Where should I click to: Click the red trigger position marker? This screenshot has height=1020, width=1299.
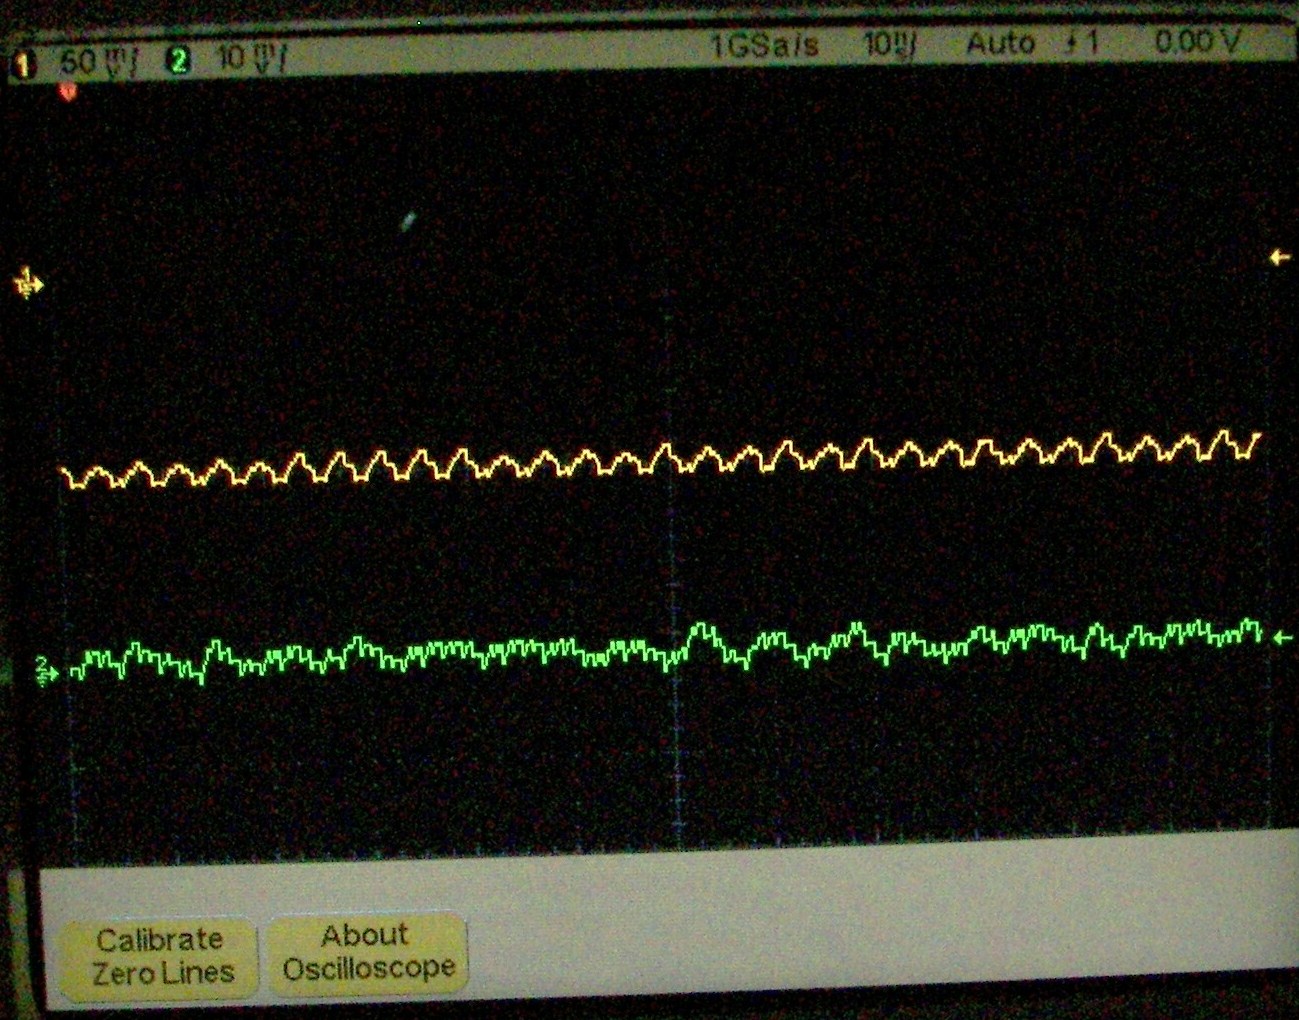tap(67, 93)
